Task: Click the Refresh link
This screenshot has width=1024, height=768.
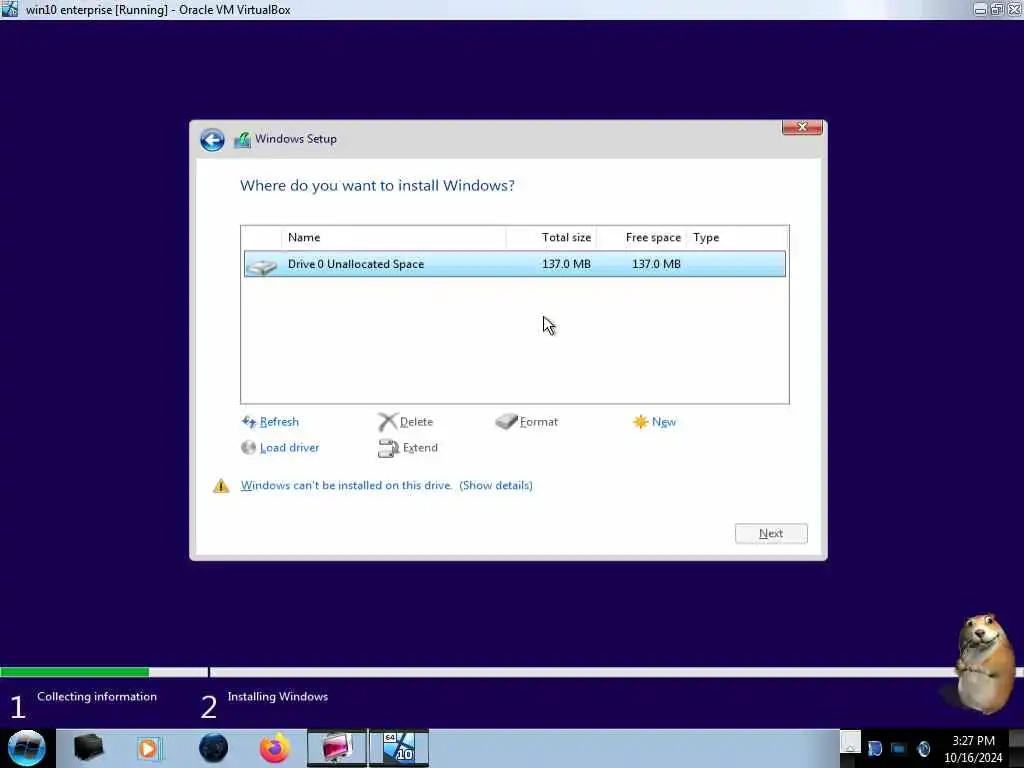Action: point(279,422)
